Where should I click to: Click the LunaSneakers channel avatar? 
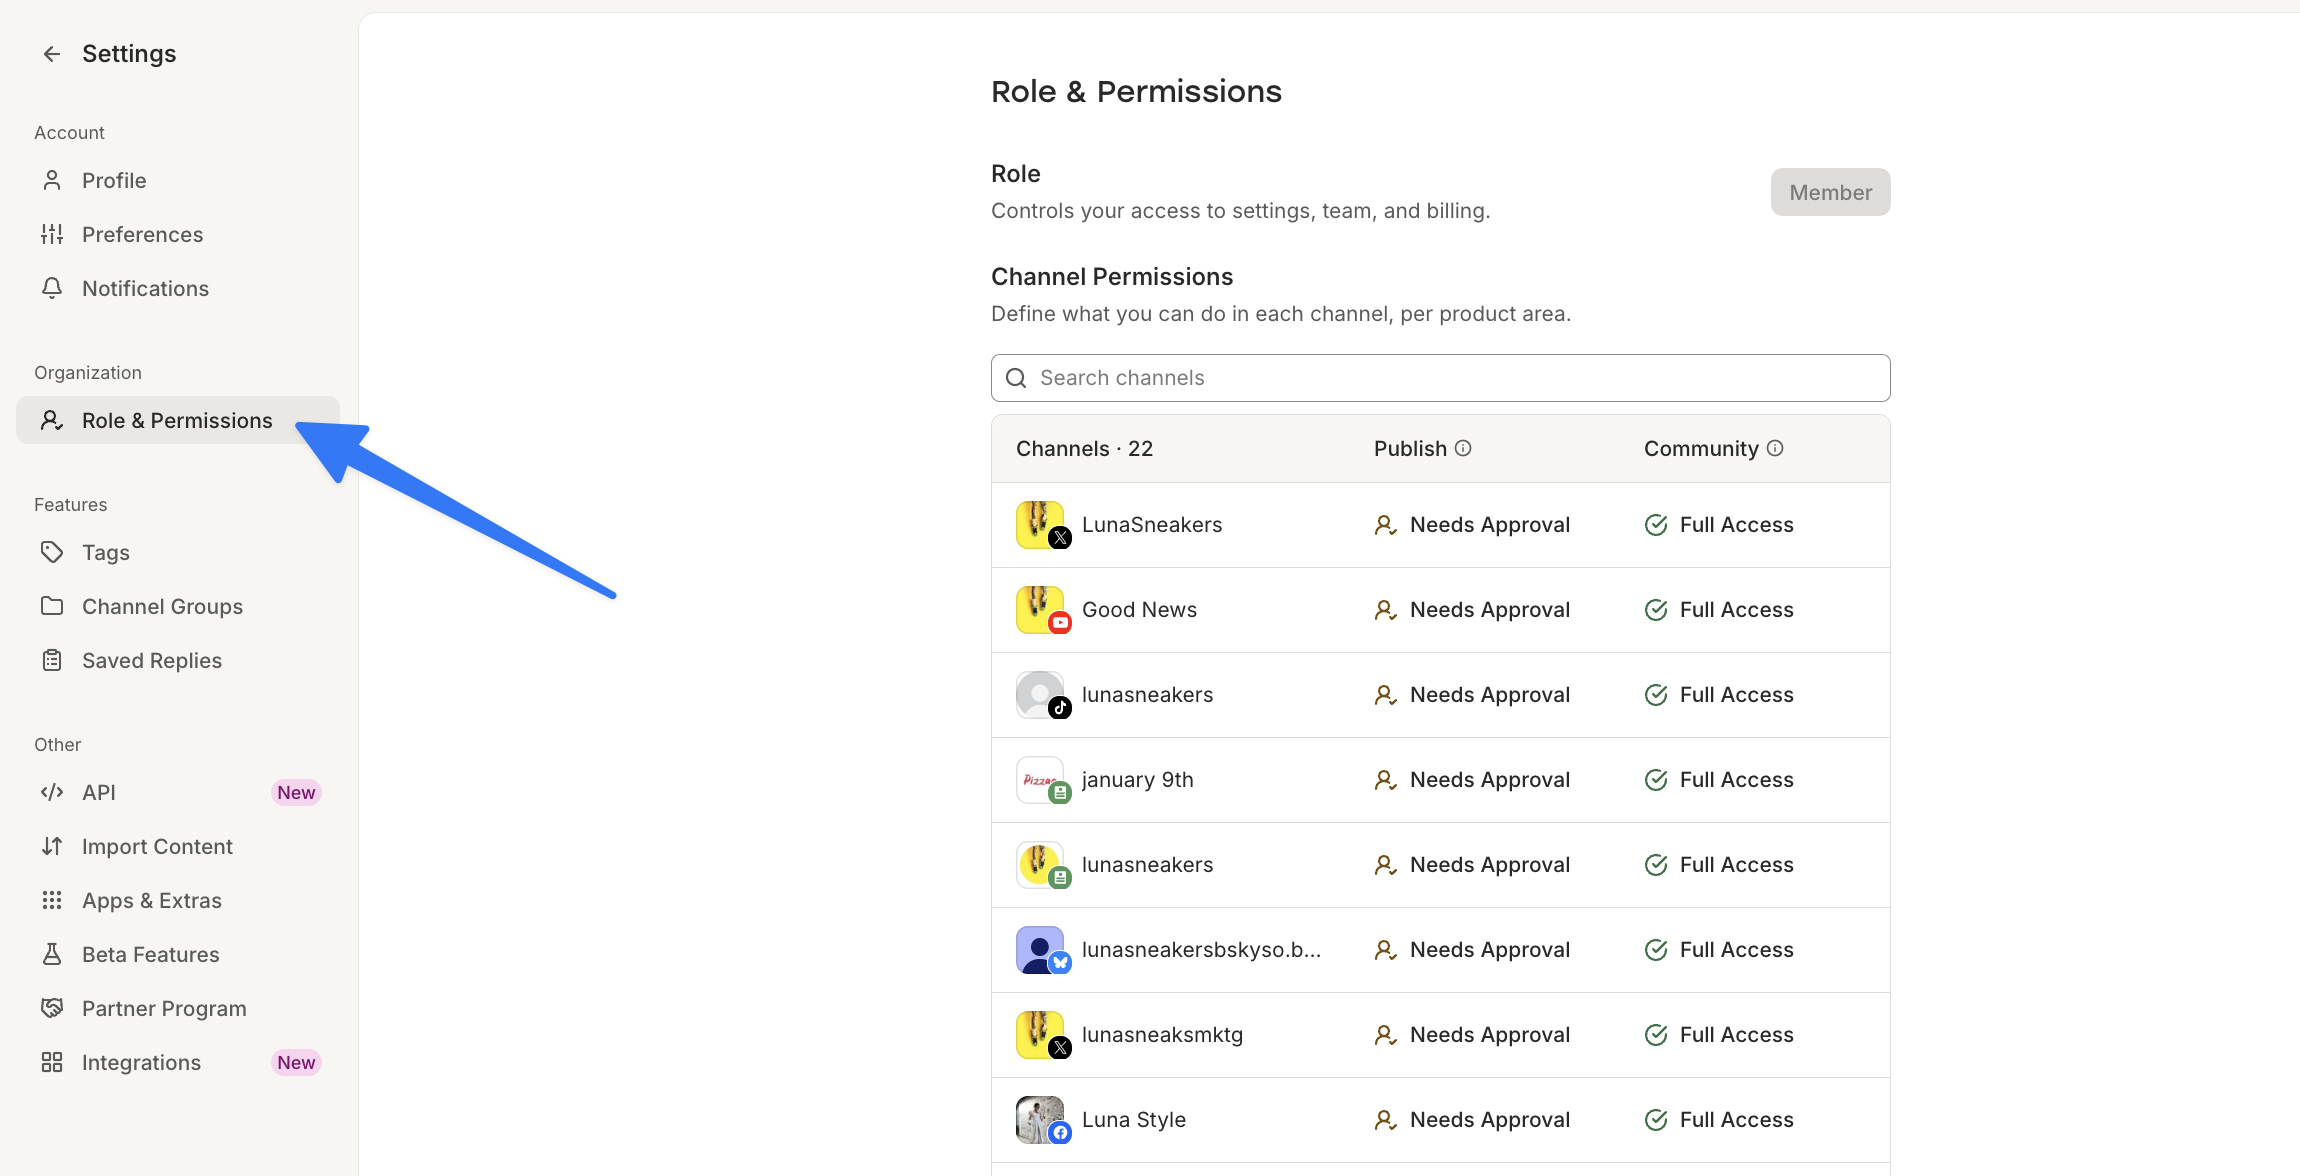click(x=1041, y=525)
